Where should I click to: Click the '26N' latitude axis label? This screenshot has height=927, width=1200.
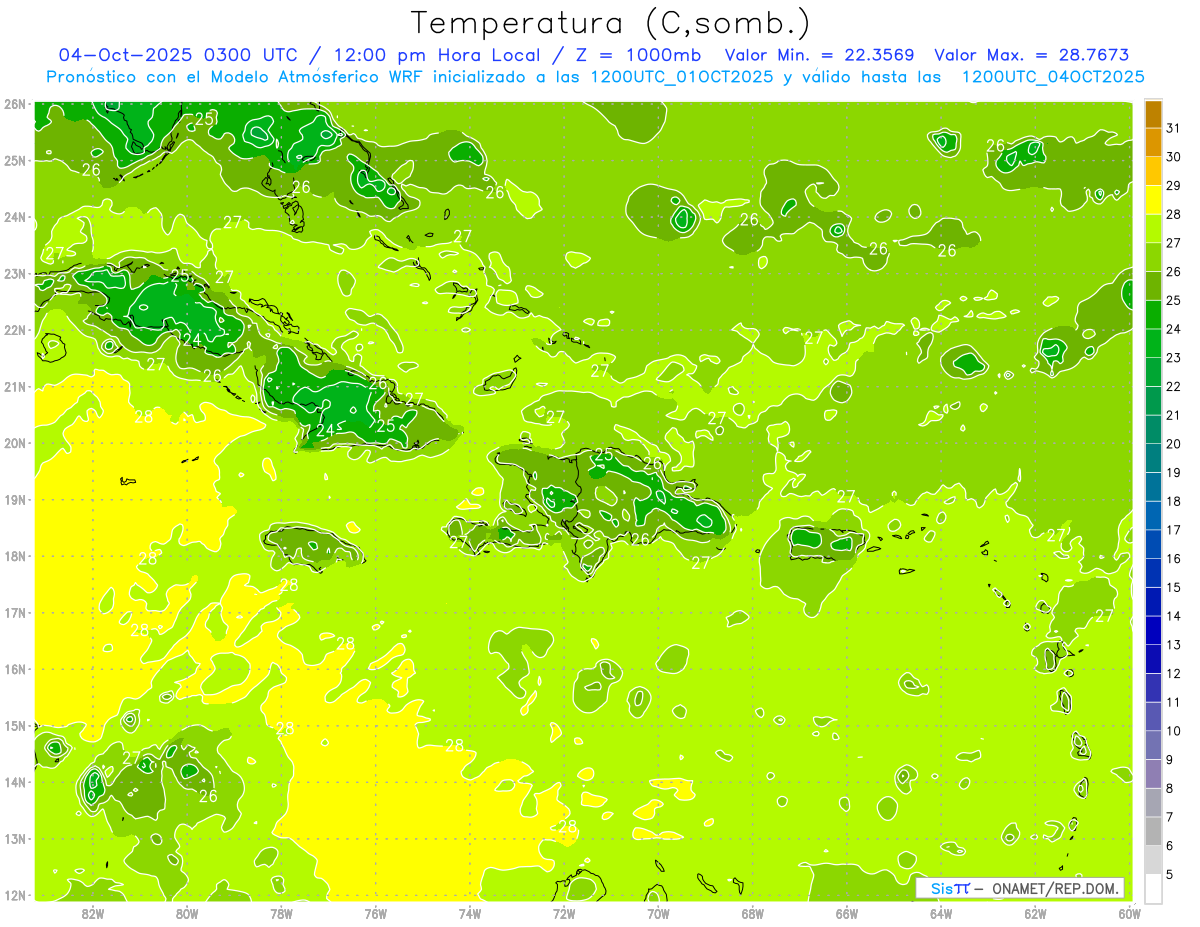pyautogui.click(x=15, y=104)
